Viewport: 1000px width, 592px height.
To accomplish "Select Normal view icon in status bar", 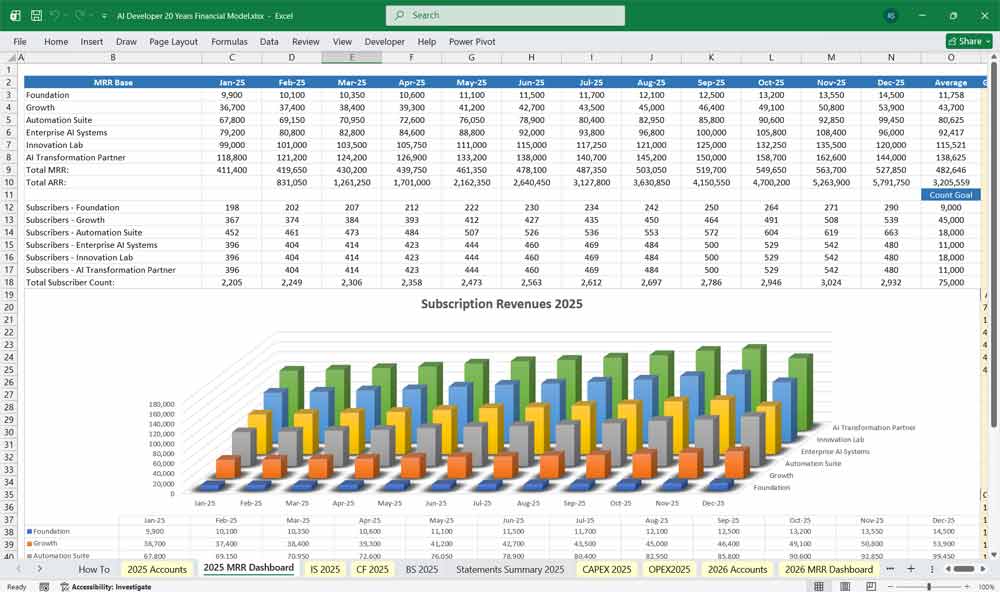I will (x=818, y=585).
